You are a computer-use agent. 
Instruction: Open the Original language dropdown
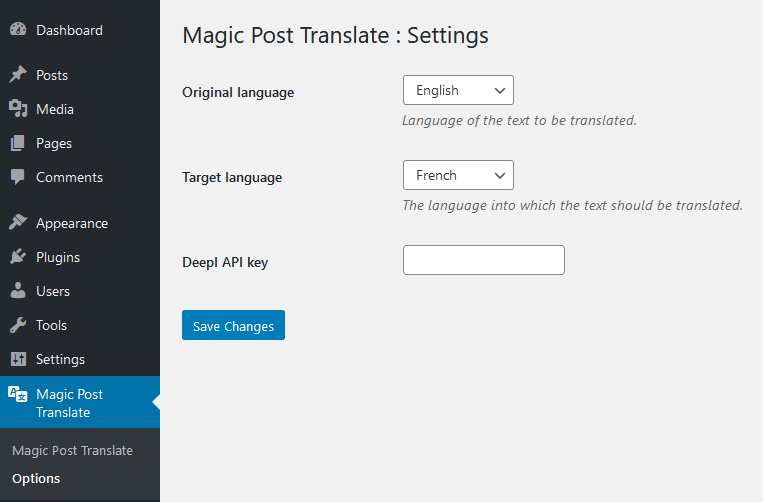(458, 90)
